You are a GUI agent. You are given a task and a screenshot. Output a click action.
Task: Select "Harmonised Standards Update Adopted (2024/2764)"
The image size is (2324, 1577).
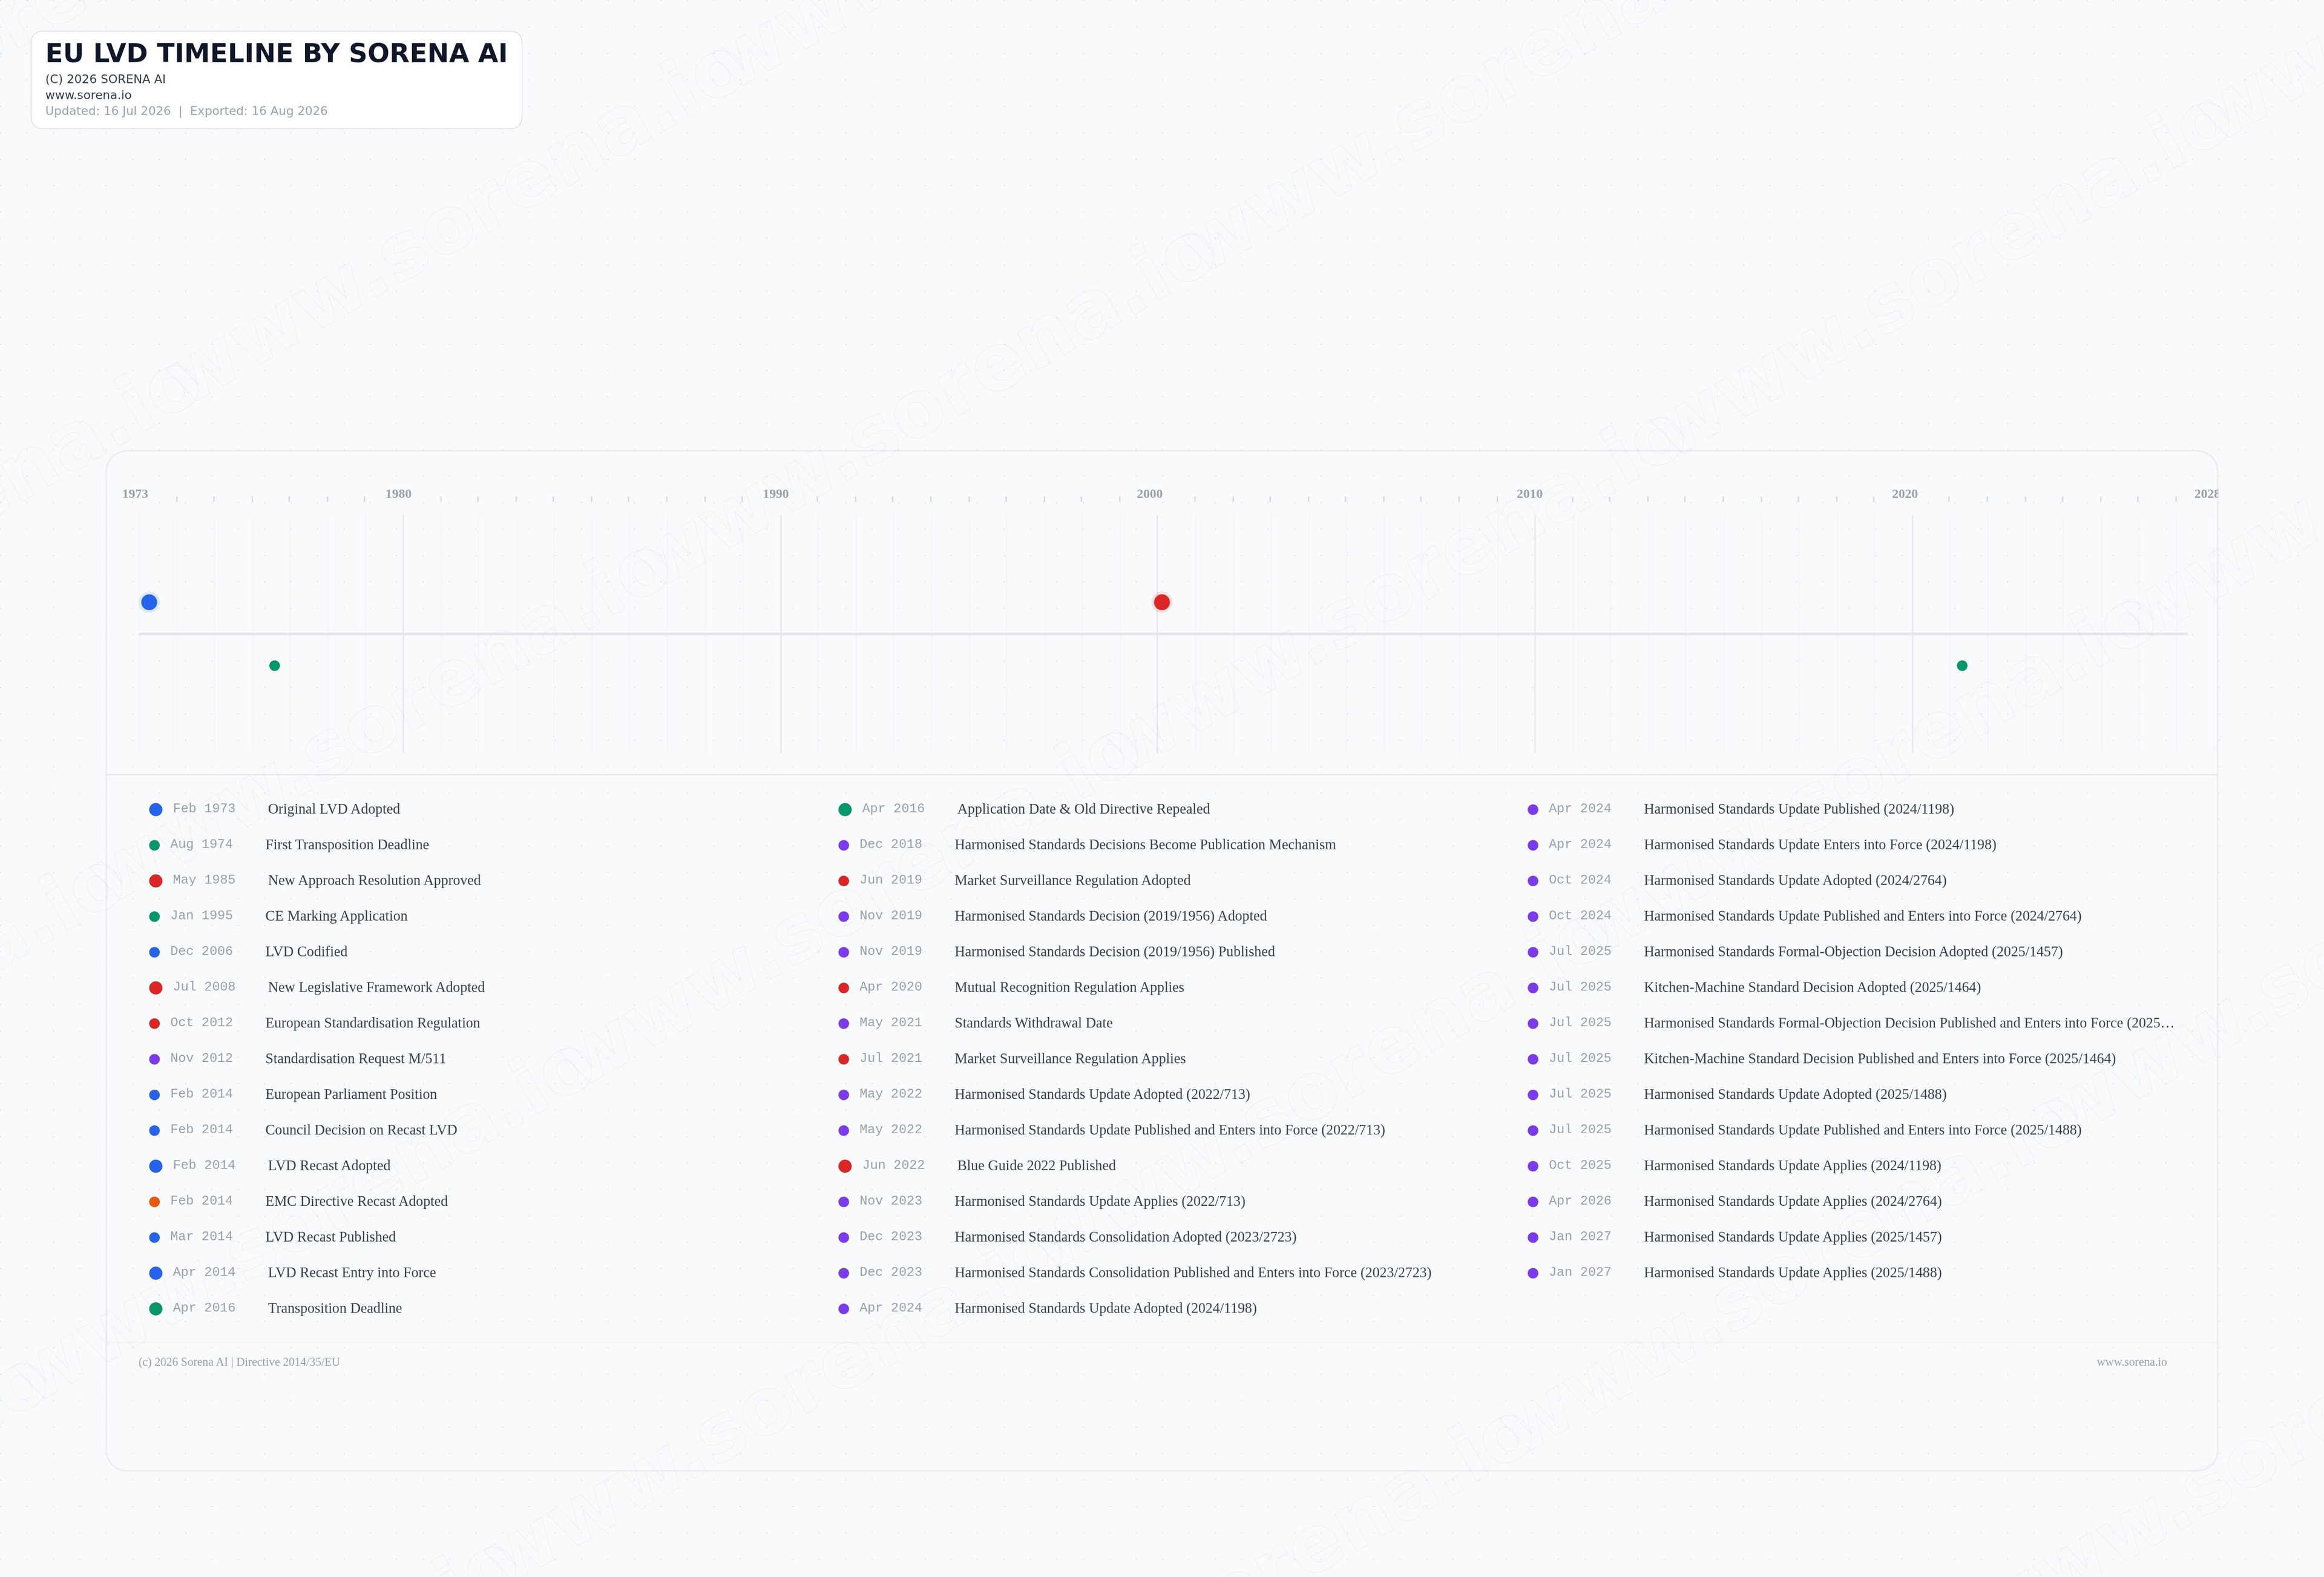[1795, 881]
